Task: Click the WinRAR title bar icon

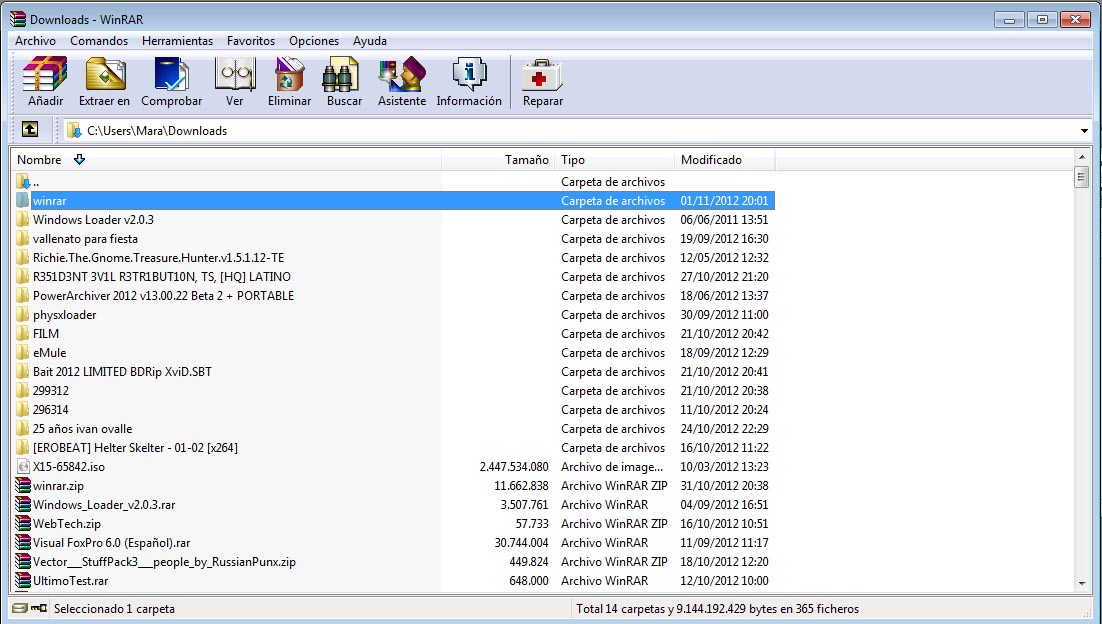Action: point(18,19)
